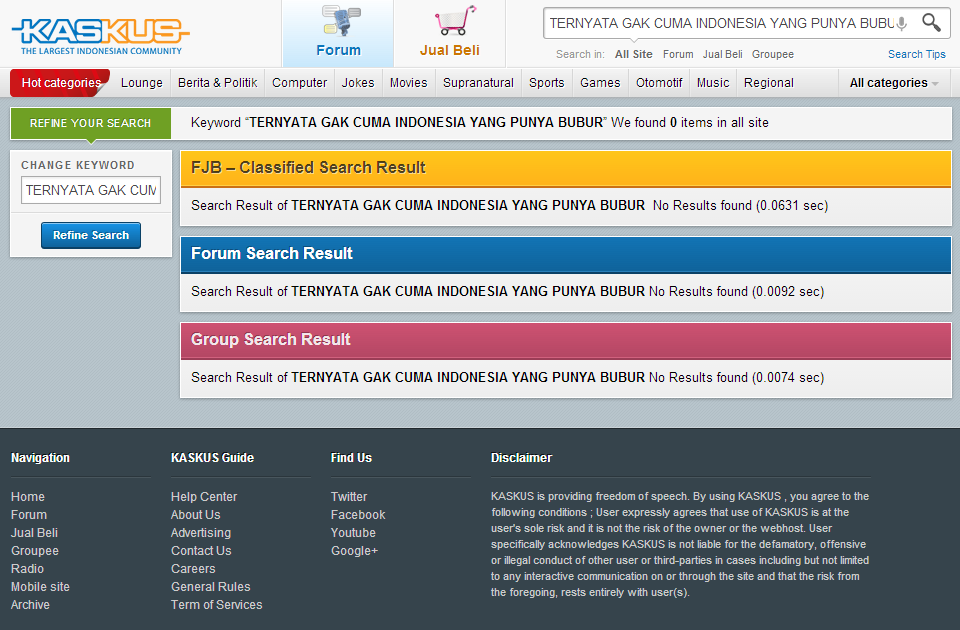Open the Advertising link
The width and height of the screenshot is (960, 630).
[201, 533]
